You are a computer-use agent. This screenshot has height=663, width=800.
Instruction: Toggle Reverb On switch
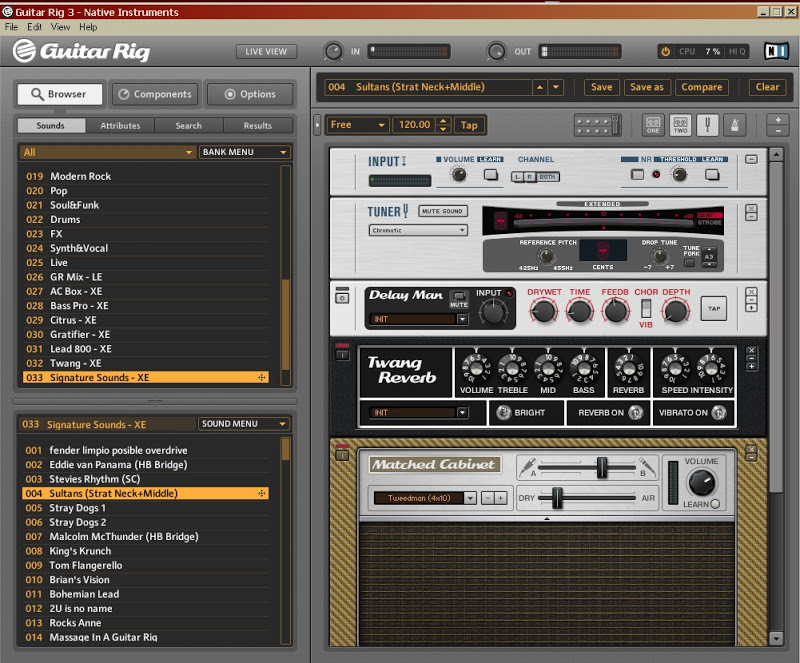point(634,412)
